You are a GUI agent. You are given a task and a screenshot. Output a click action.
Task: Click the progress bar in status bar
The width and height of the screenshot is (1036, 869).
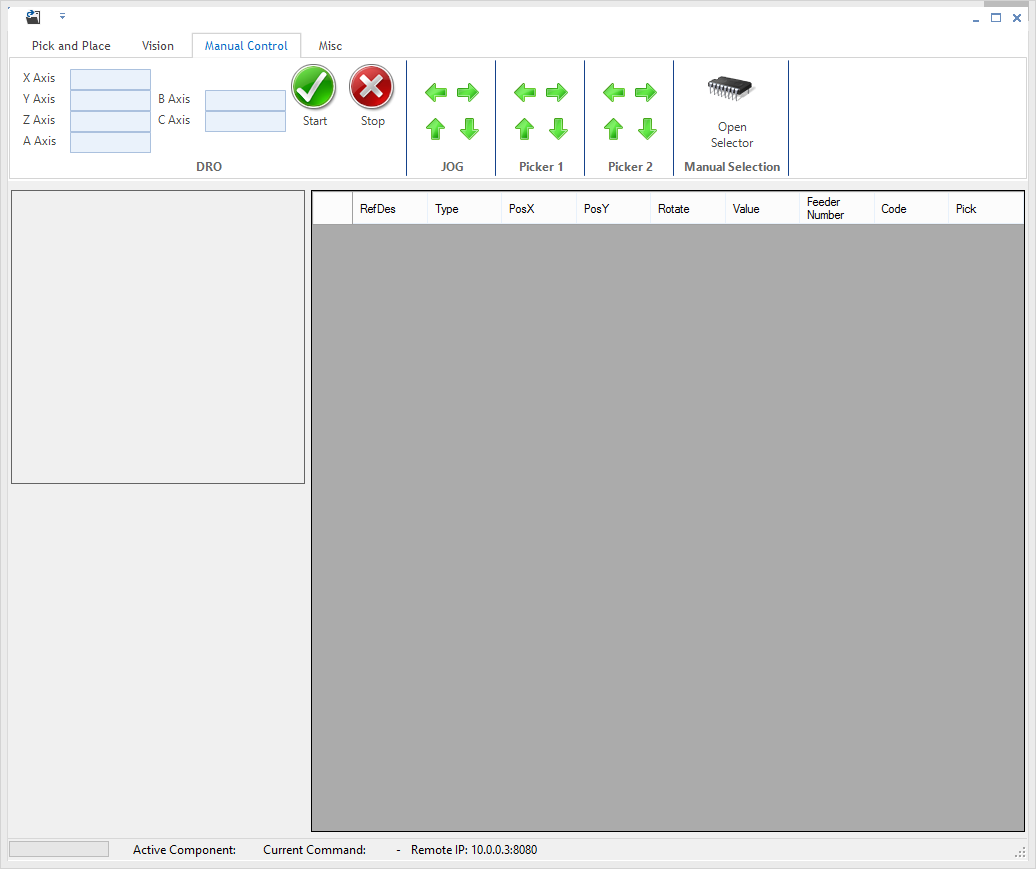pyautogui.click(x=59, y=849)
